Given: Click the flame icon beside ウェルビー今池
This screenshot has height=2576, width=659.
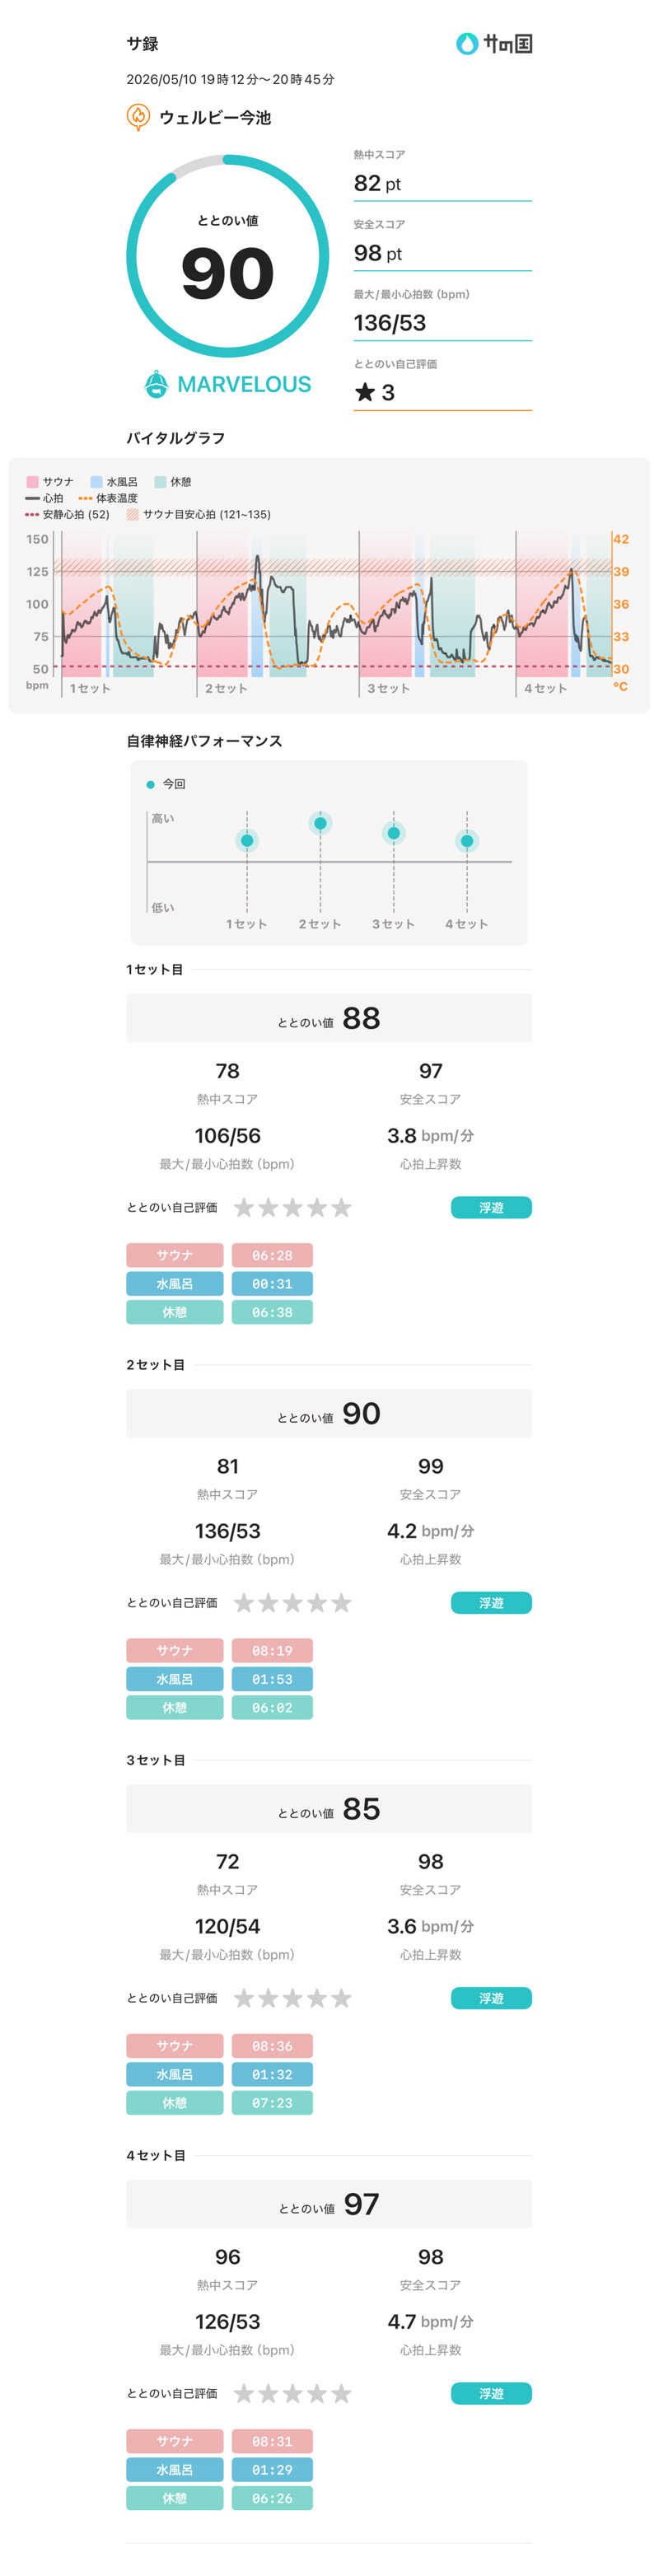Looking at the screenshot, I should pos(138,117).
